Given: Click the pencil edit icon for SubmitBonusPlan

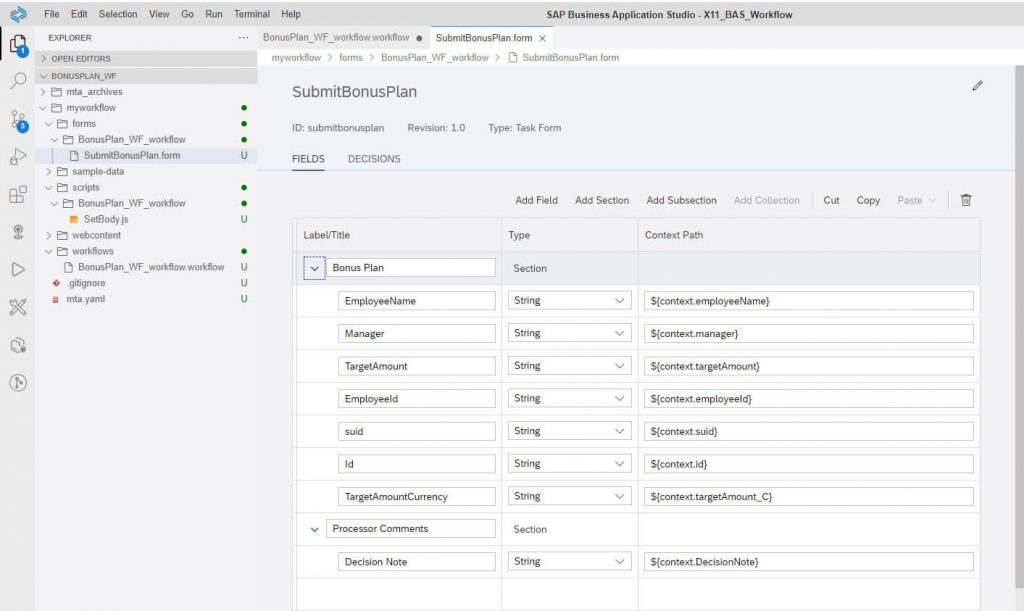Looking at the screenshot, I should [x=977, y=86].
